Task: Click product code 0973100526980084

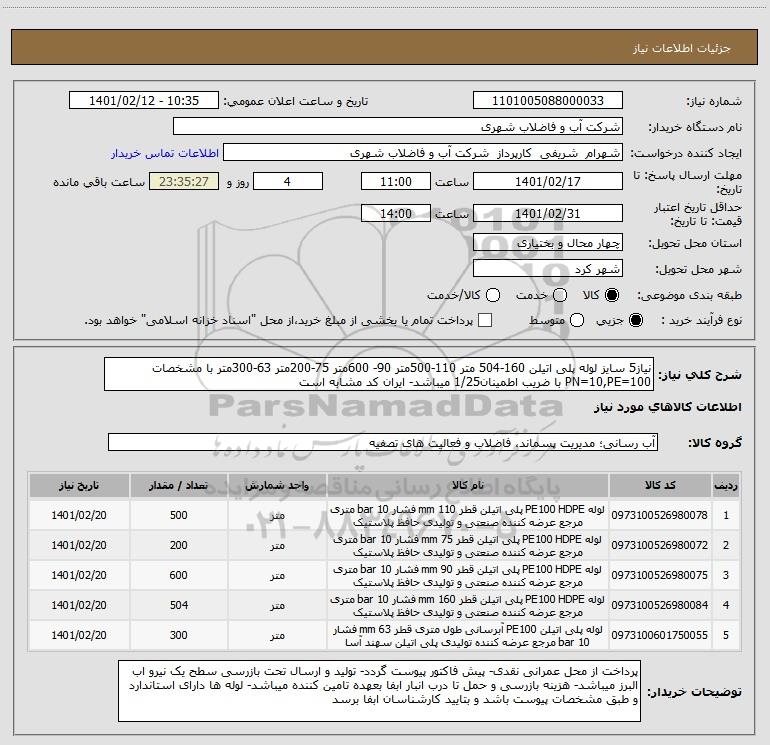Action: click(660, 605)
